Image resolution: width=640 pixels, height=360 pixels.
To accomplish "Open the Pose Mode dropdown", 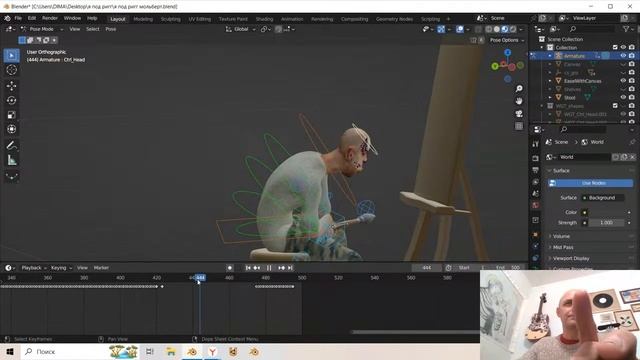I will point(41,29).
